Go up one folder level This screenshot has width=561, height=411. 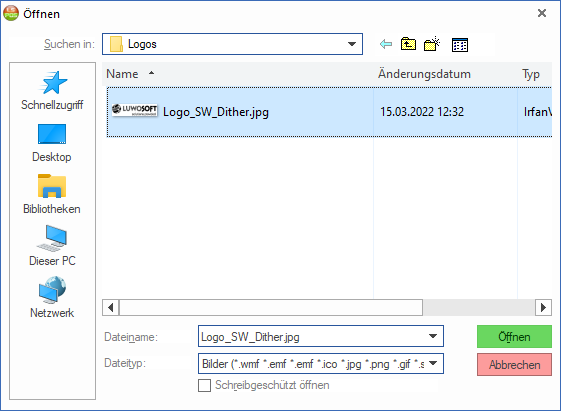408,44
